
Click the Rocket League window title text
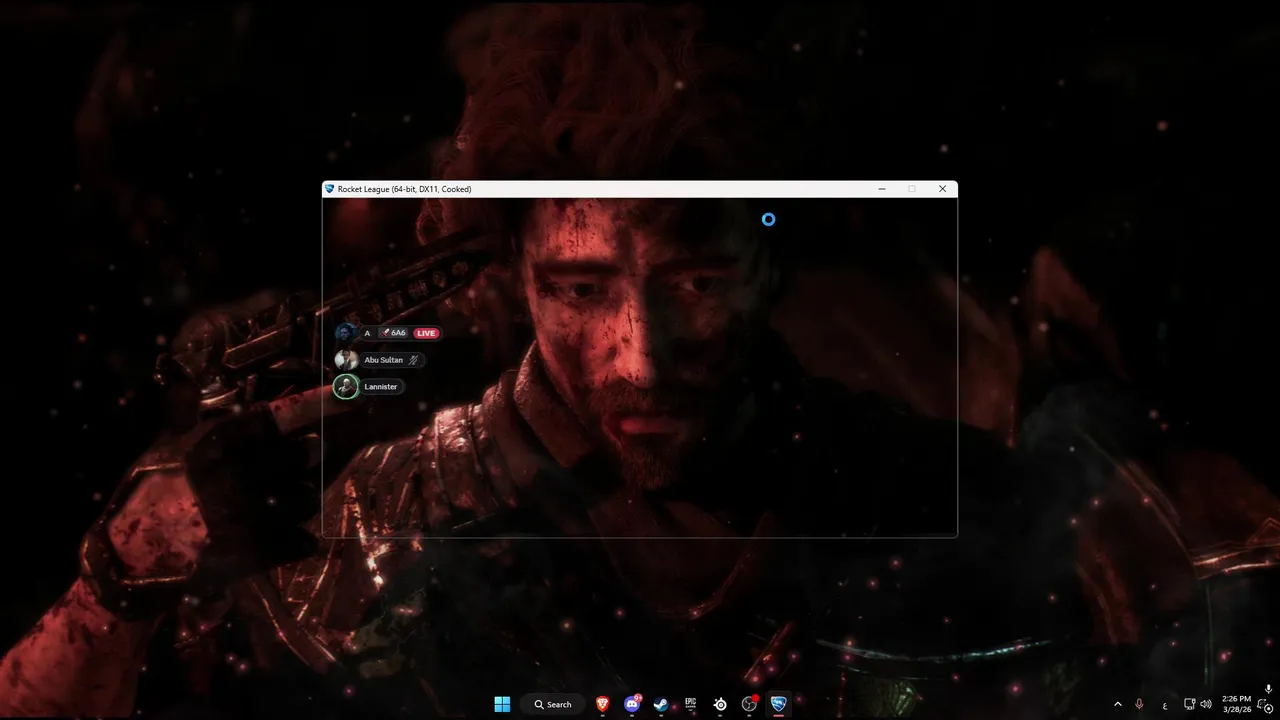pyautogui.click(x=404, y=189)
